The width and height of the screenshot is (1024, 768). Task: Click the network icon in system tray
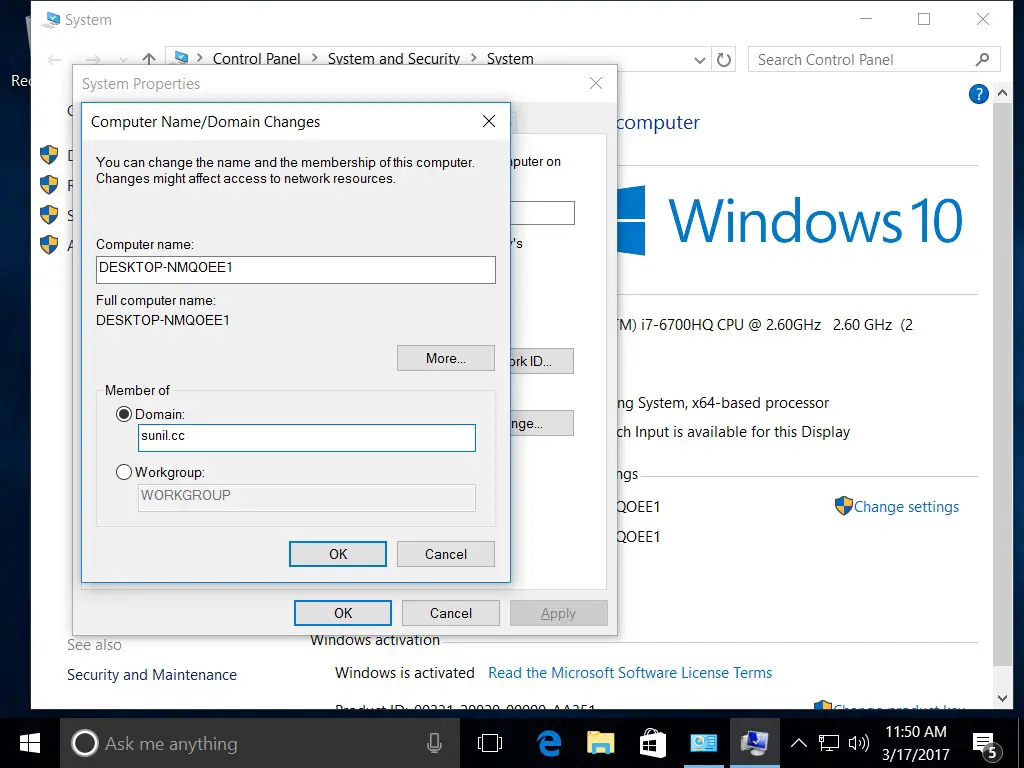[829, 743]
